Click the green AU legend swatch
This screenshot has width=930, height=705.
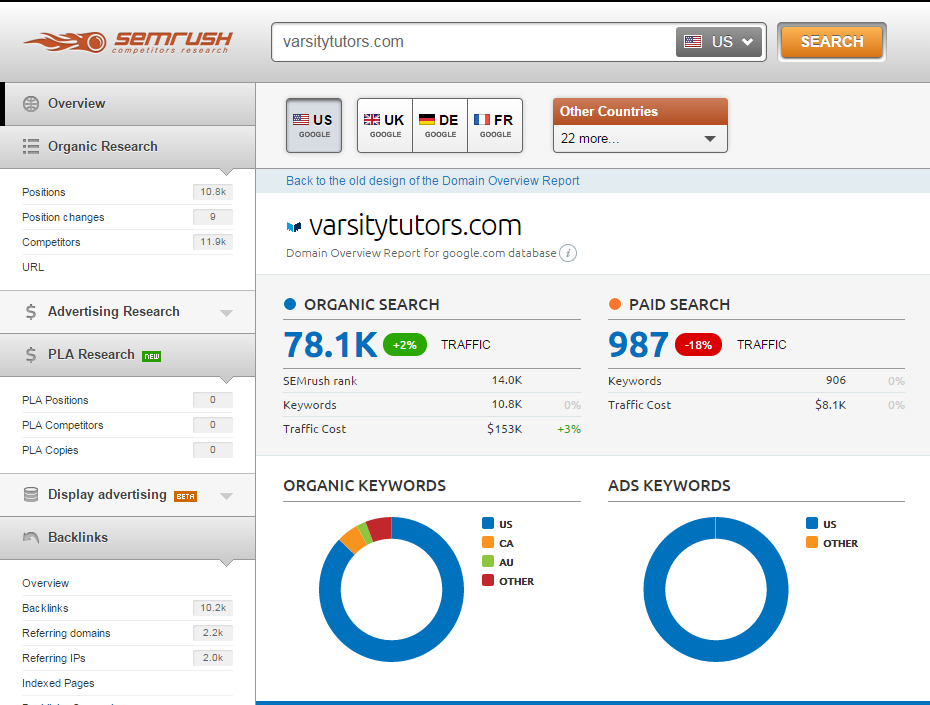point(488,561)
